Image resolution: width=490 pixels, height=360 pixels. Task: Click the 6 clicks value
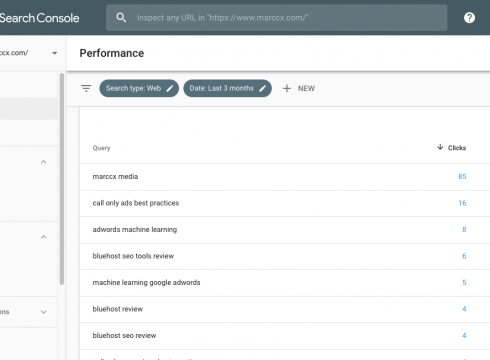point(464,256)
